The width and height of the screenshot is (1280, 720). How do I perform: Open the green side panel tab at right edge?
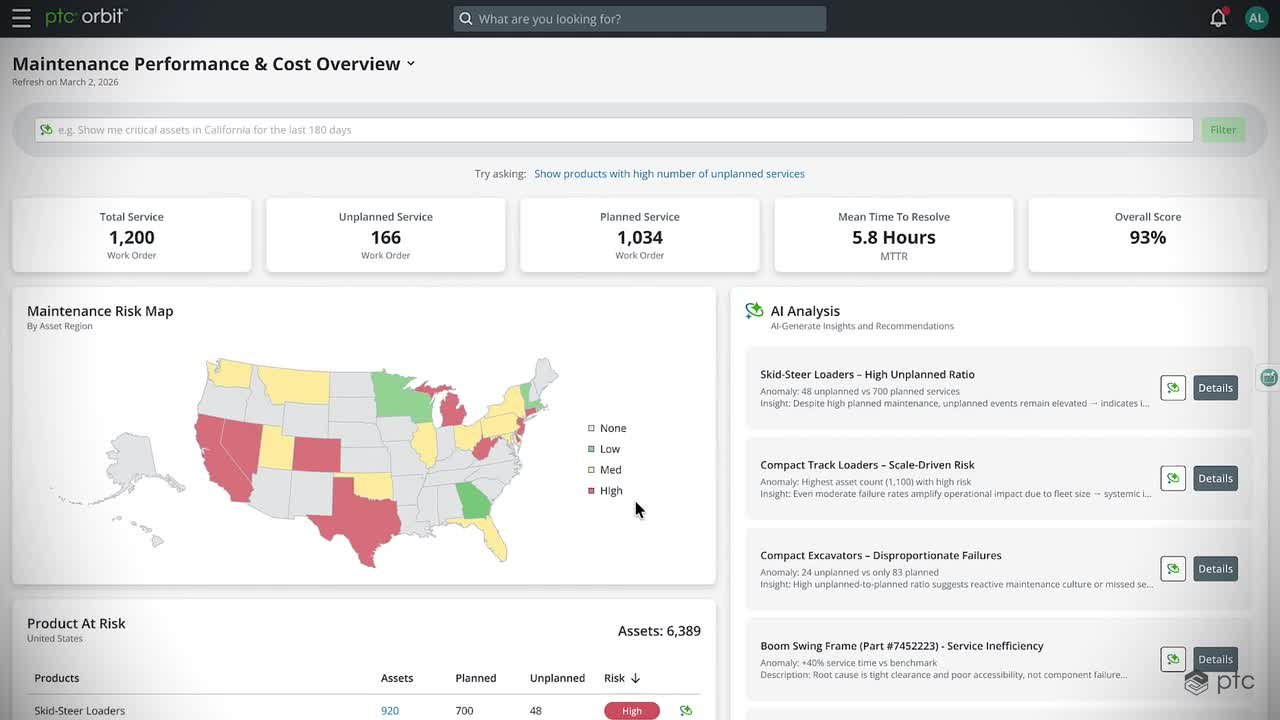pos(1269,377)
